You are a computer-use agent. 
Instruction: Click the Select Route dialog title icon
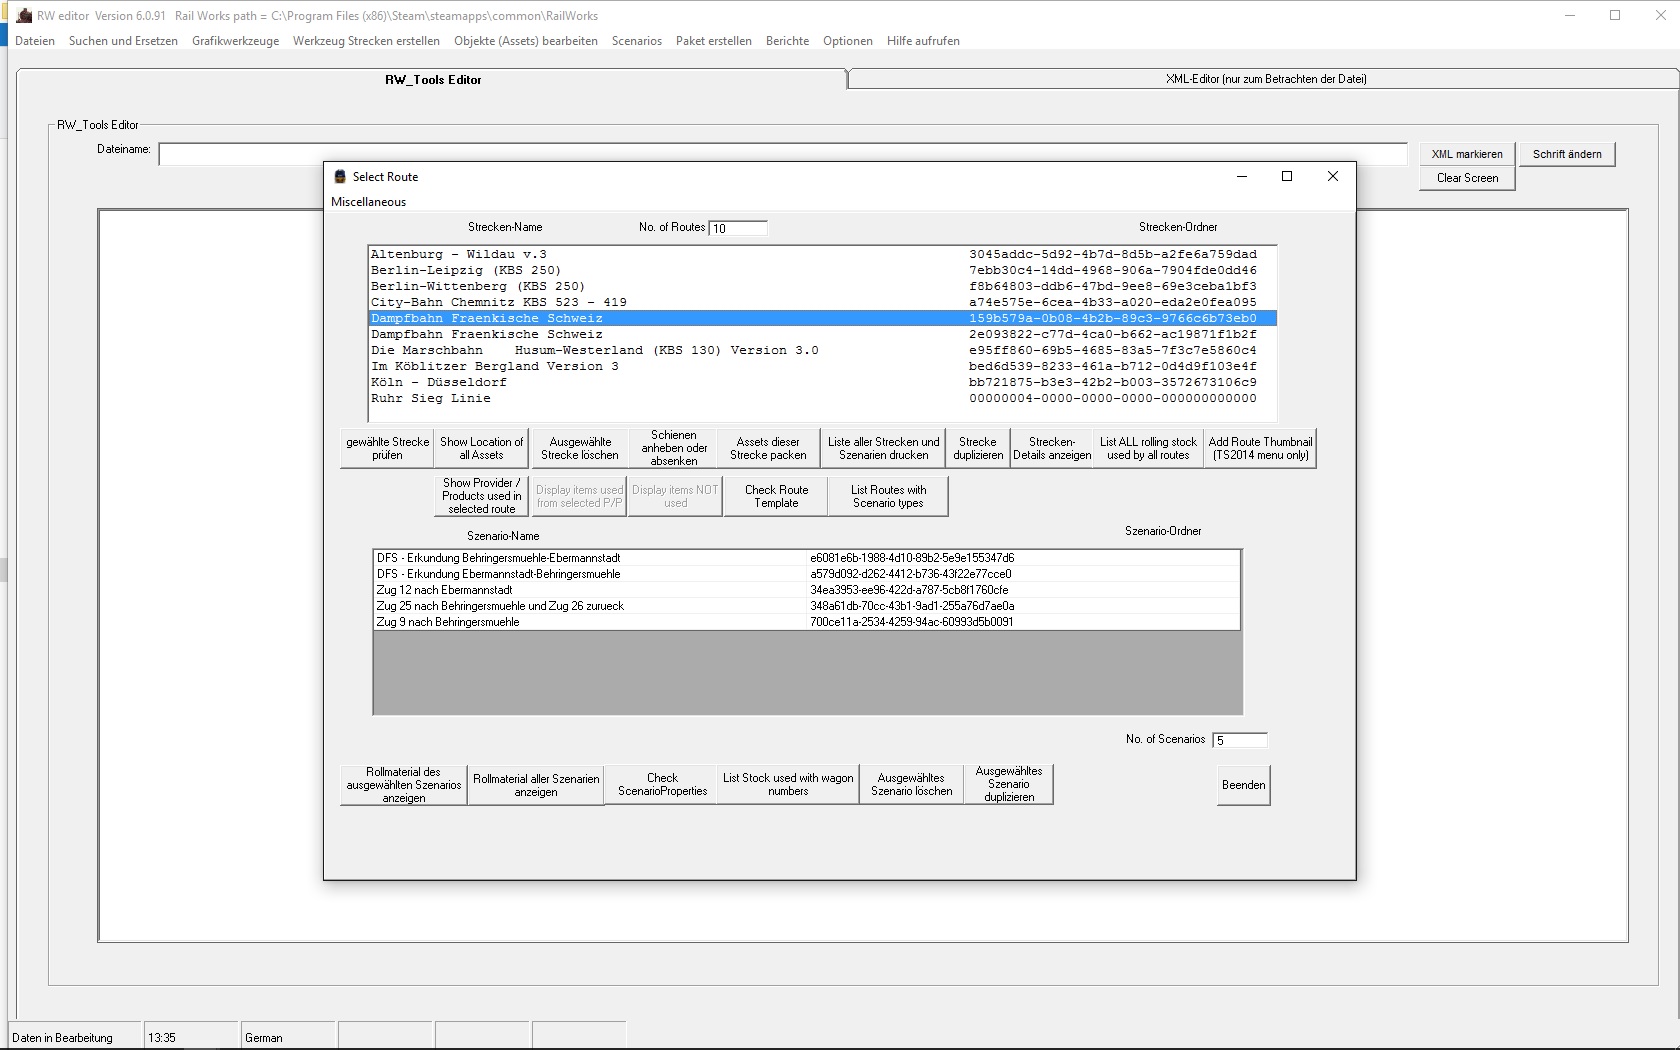pyautogui.click(x=340, y=177)
